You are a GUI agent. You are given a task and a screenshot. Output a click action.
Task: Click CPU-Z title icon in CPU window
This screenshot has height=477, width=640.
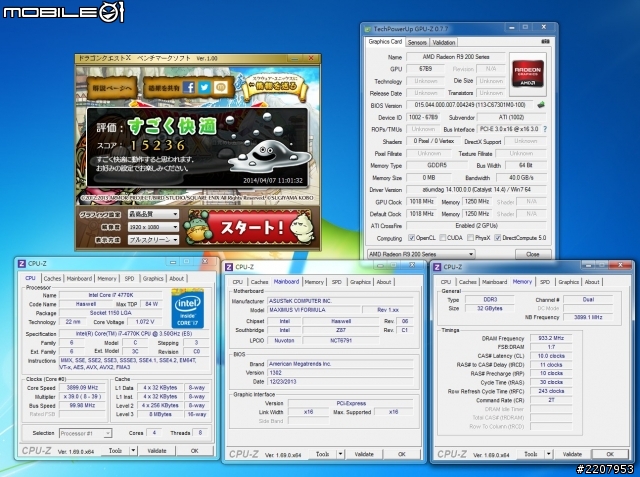(22, 264)
